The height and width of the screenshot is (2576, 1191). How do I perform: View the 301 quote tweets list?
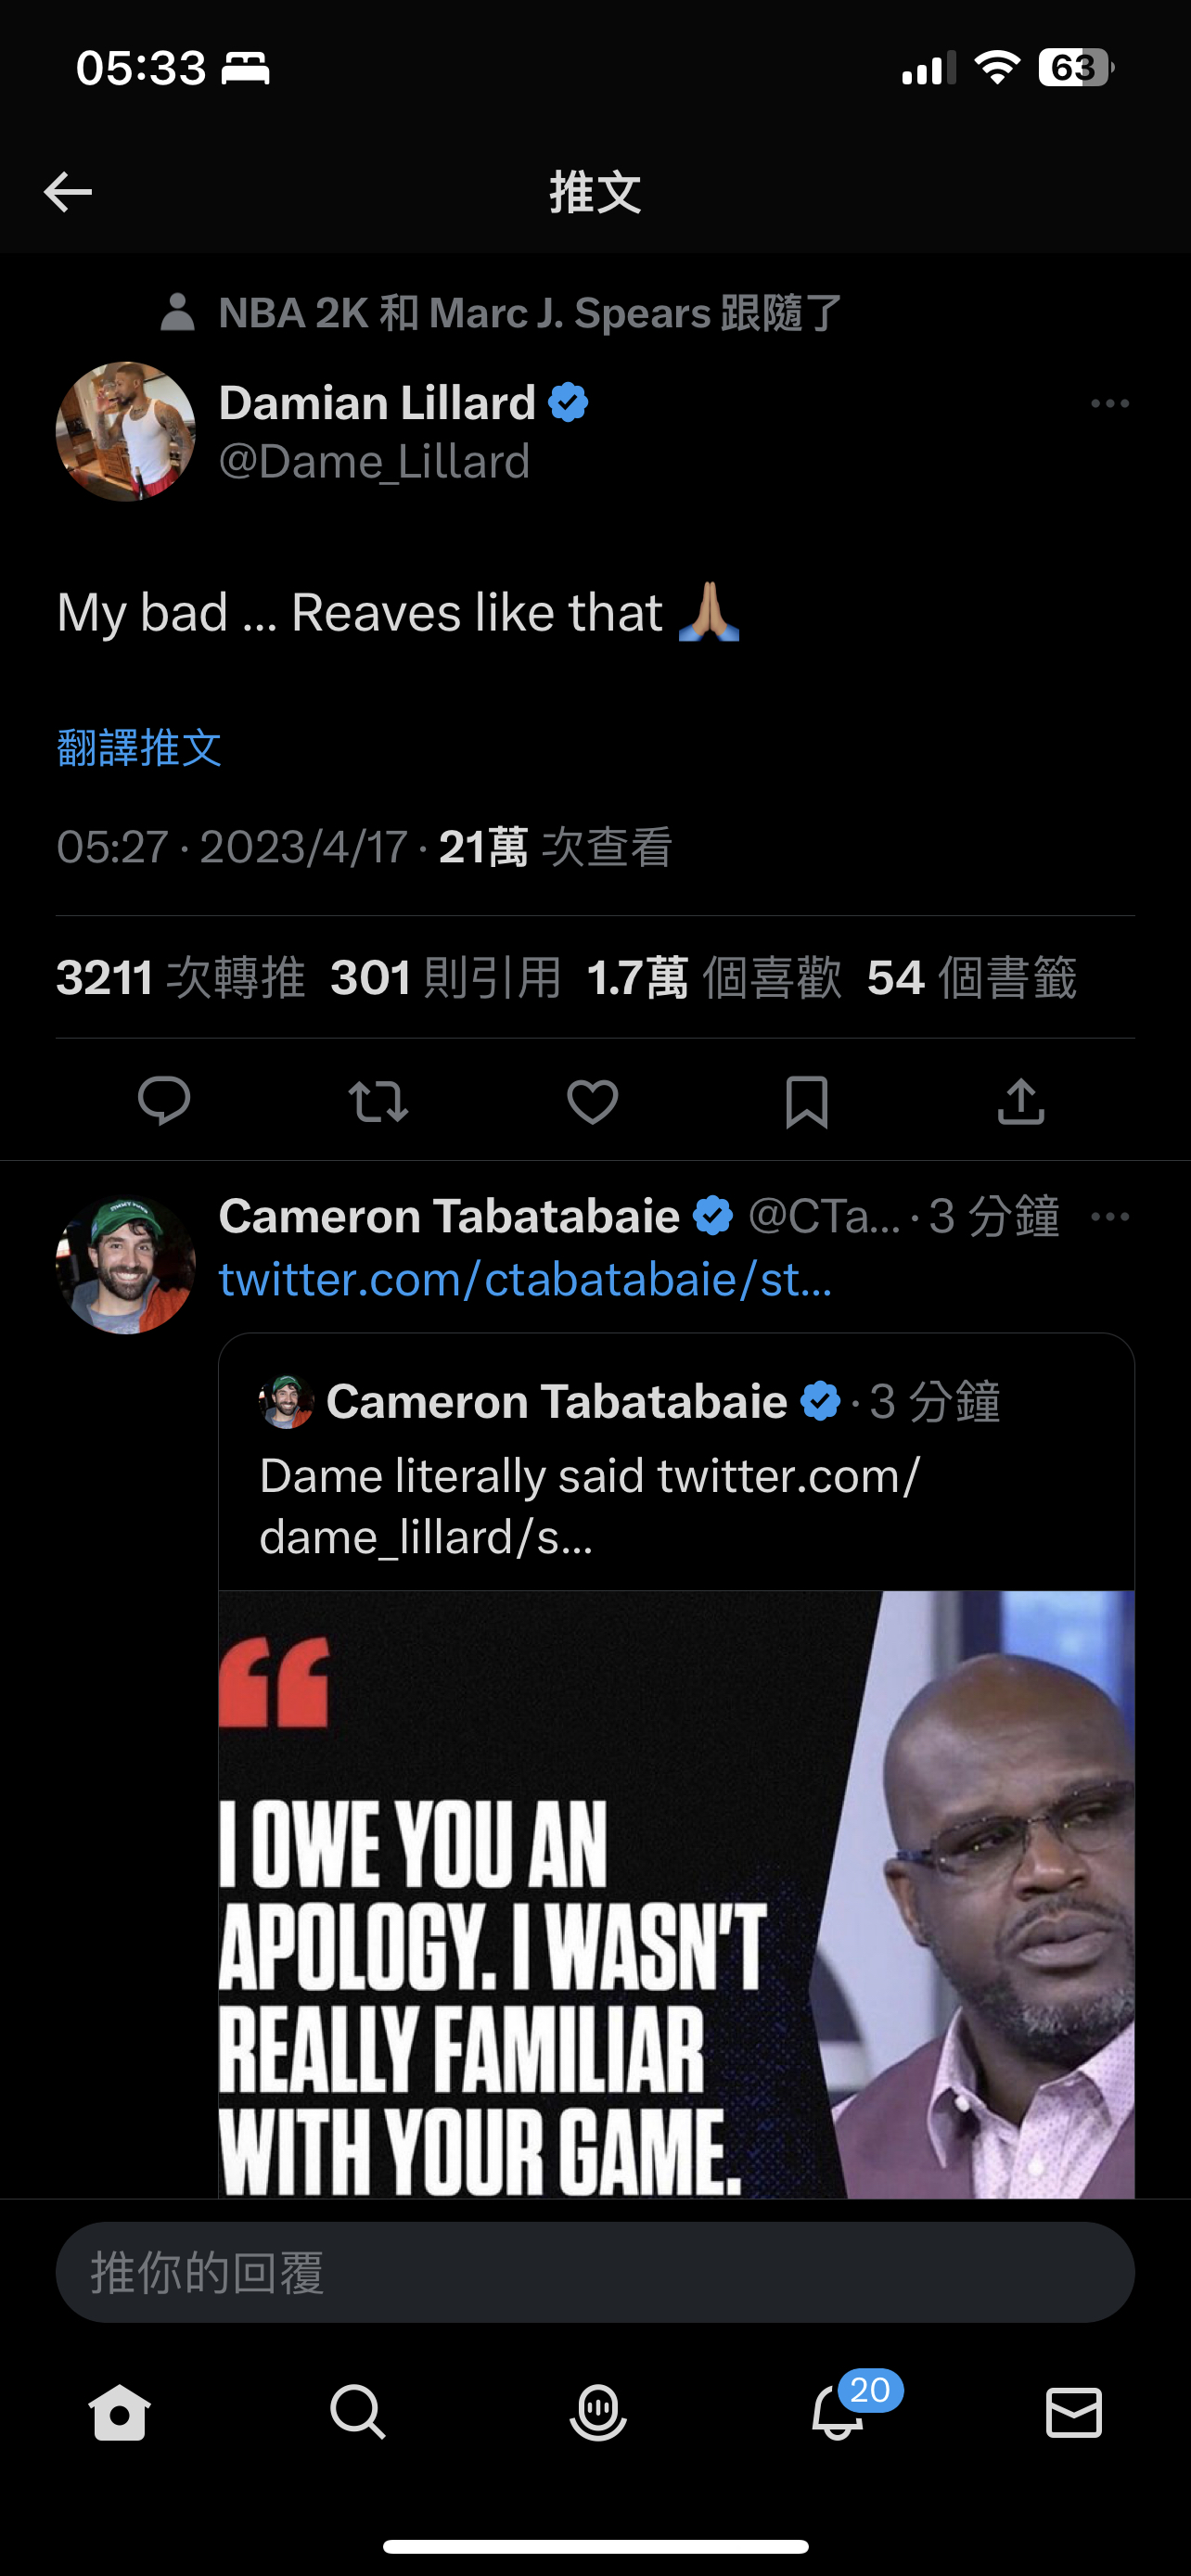click(446, 977)
